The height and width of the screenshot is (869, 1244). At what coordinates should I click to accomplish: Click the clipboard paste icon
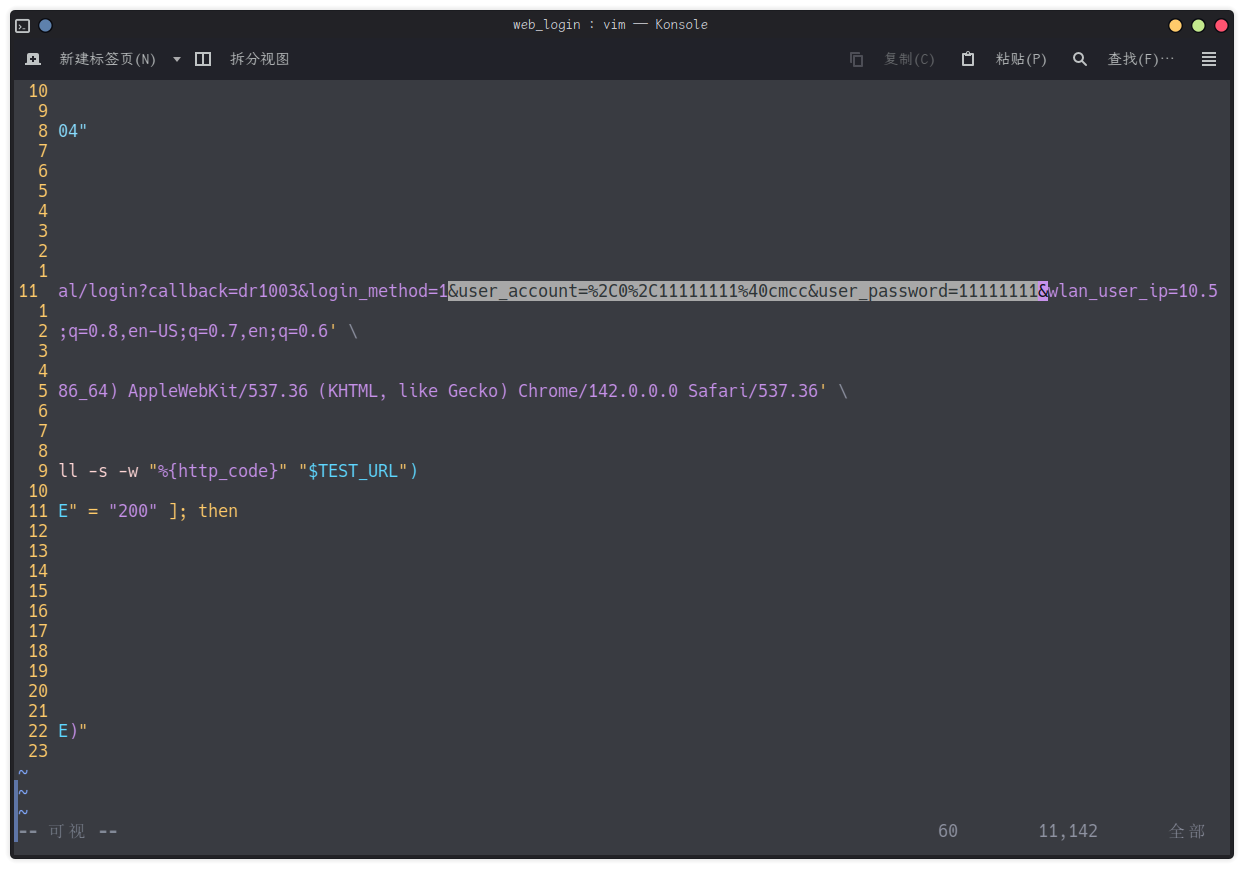click(x=967, y=59)
